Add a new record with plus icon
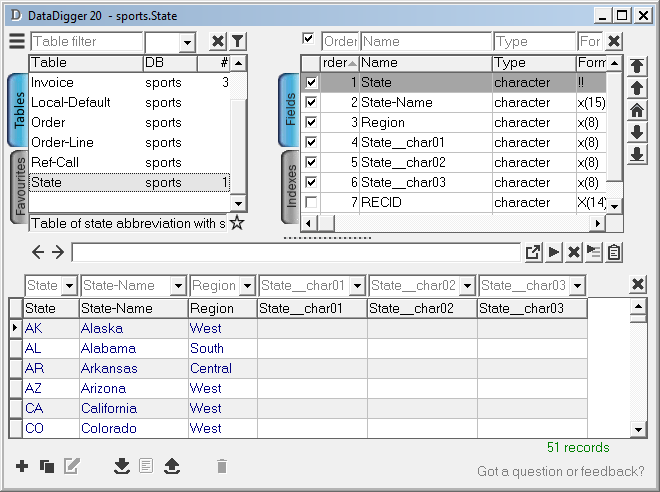 (22, 466)
